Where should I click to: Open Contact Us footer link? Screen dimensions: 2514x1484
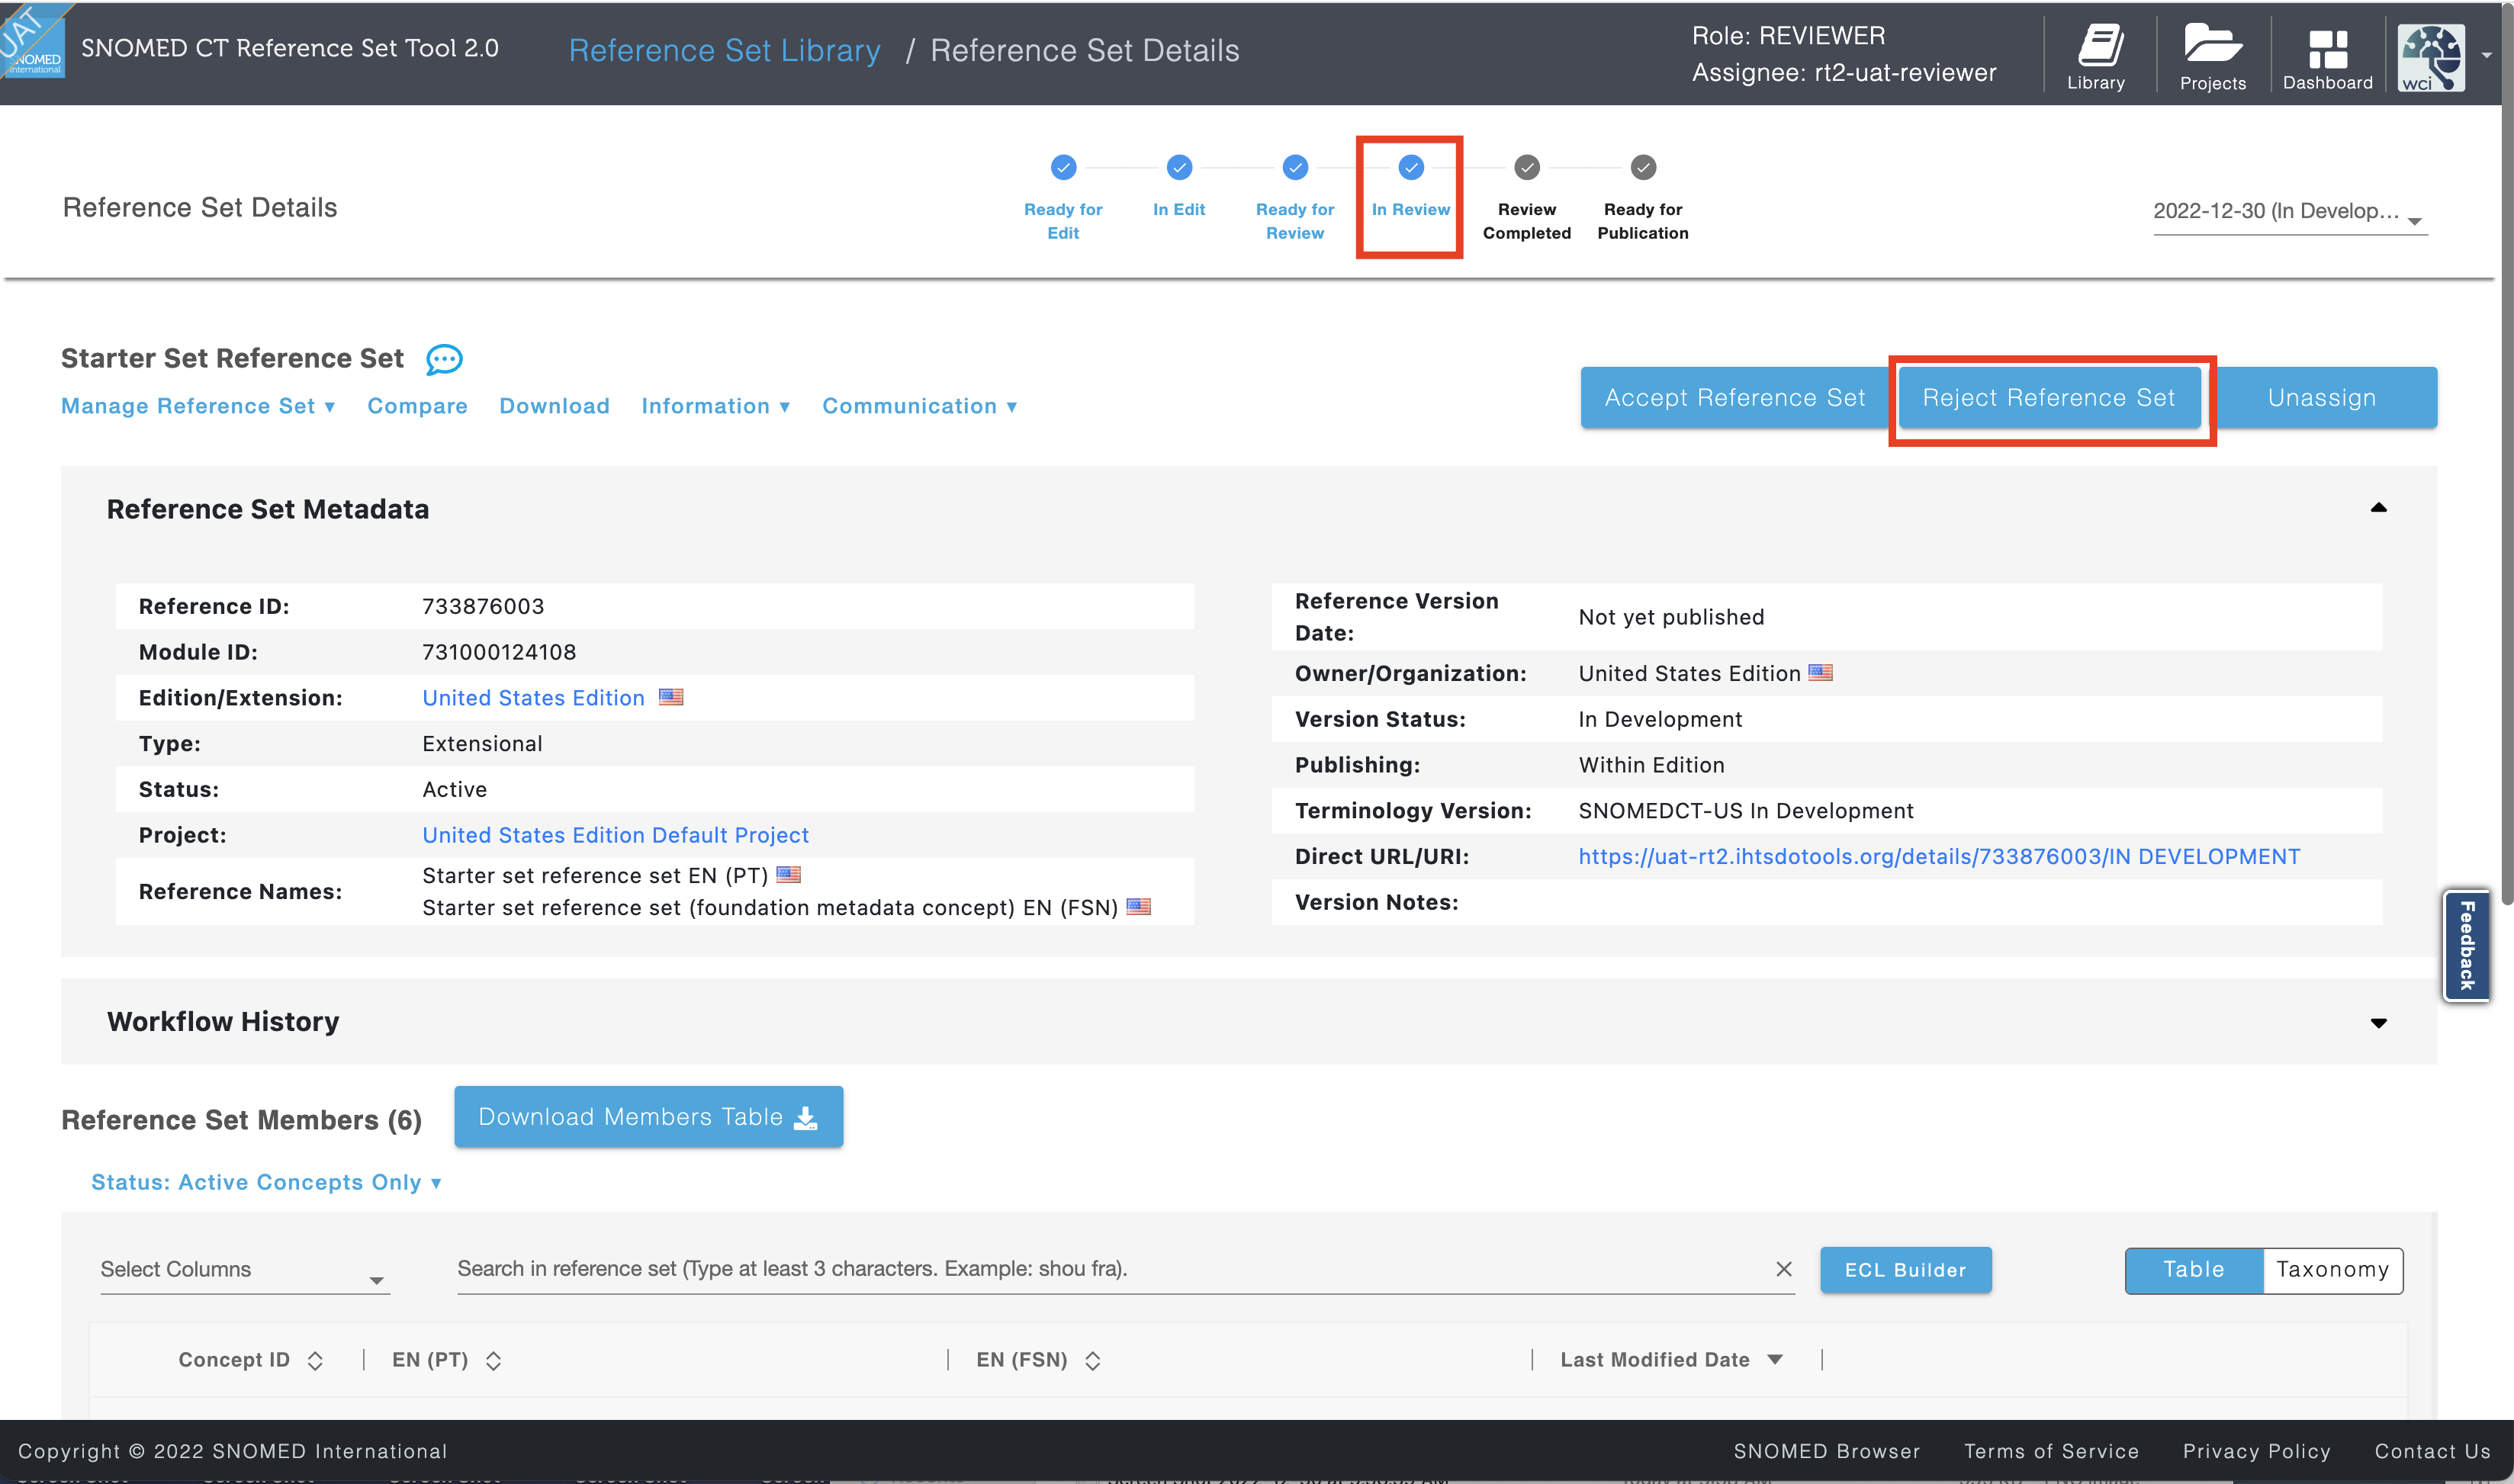pos(2432,1451)
